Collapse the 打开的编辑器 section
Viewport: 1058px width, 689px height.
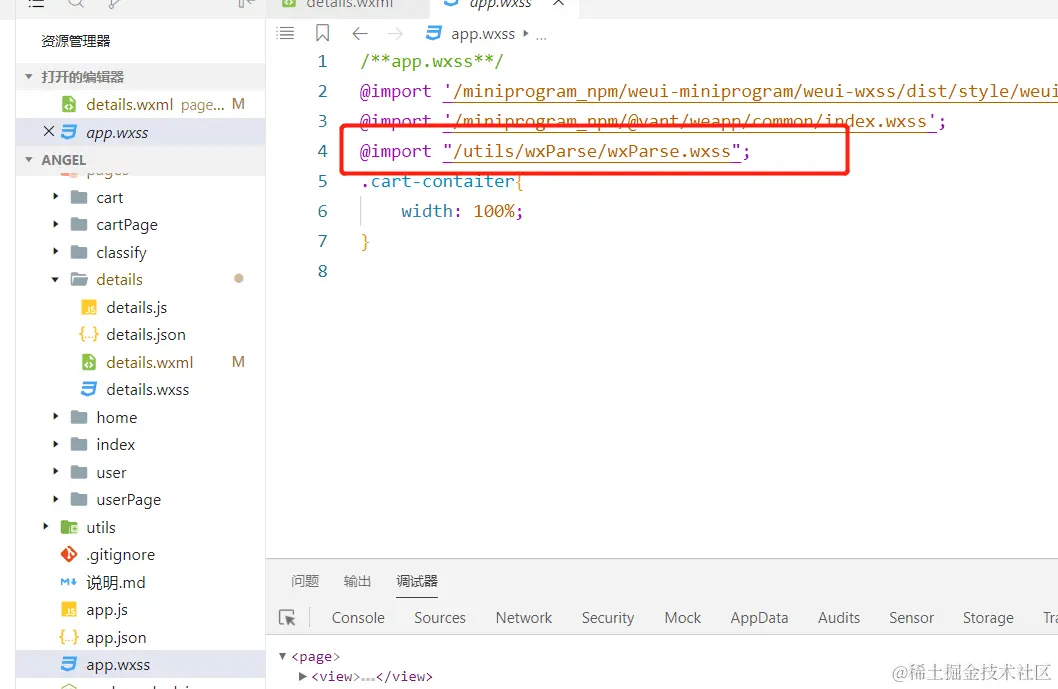pyautogui.click(x=28, y=77)
